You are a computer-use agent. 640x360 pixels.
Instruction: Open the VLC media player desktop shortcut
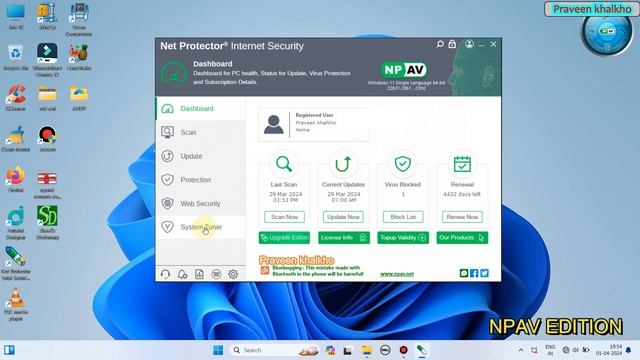(16, 303)
